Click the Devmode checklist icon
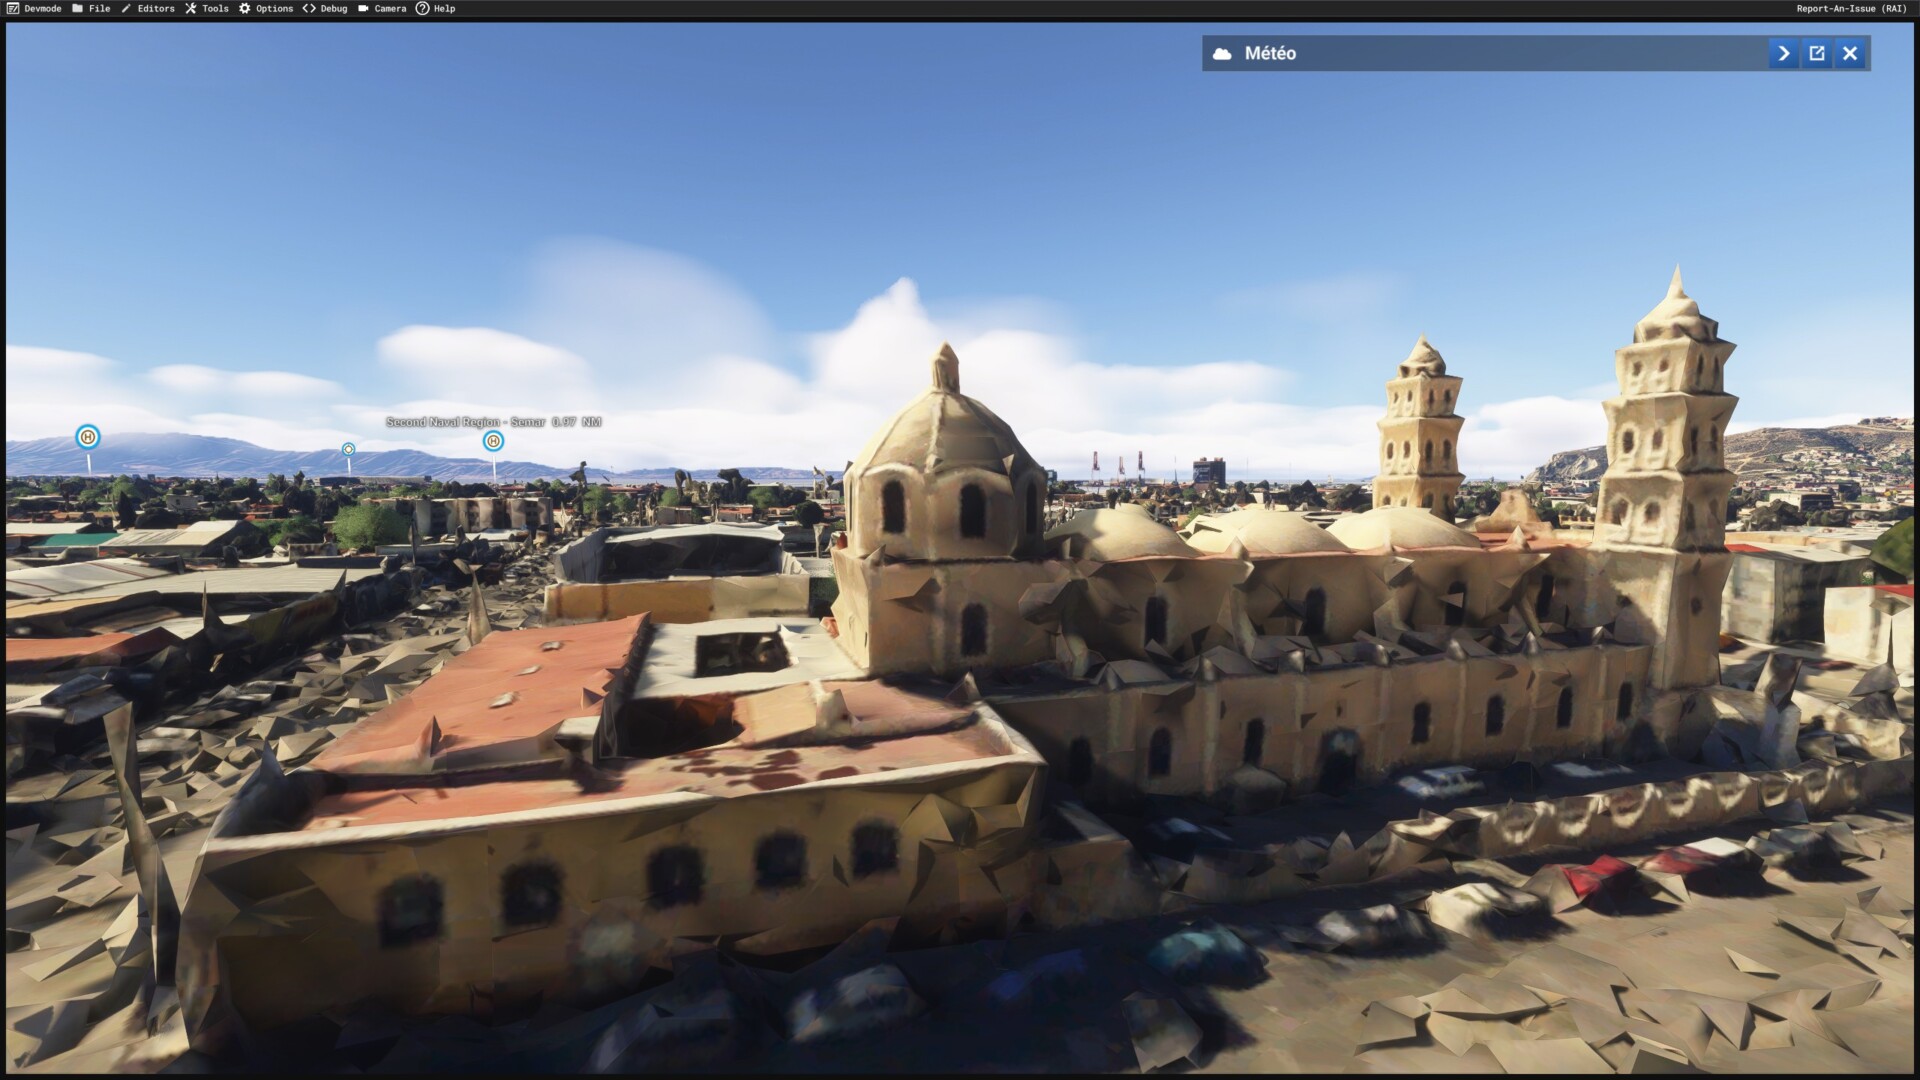This screenshot has height=1080, width=1920. pyautogui.click(x=12, y=8)
